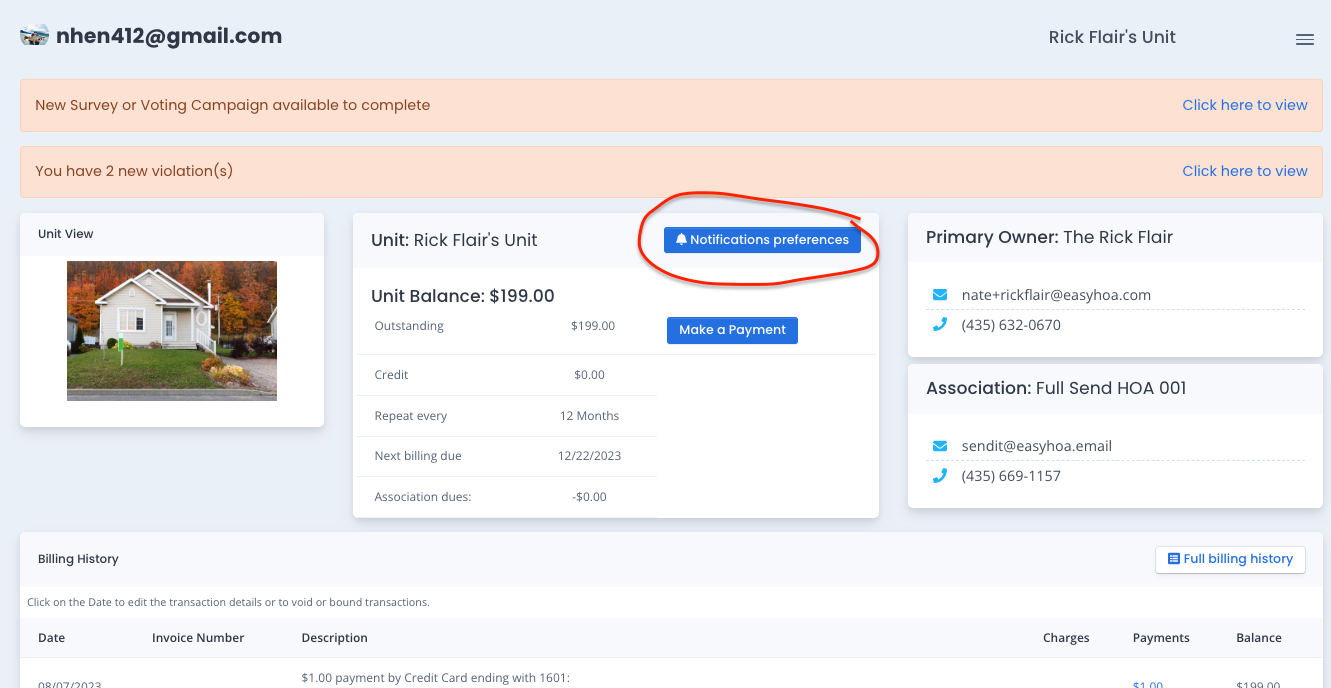Click the New Survey or Voting Campaign message
Screen dimensions: 1331x688
(233, 105)
